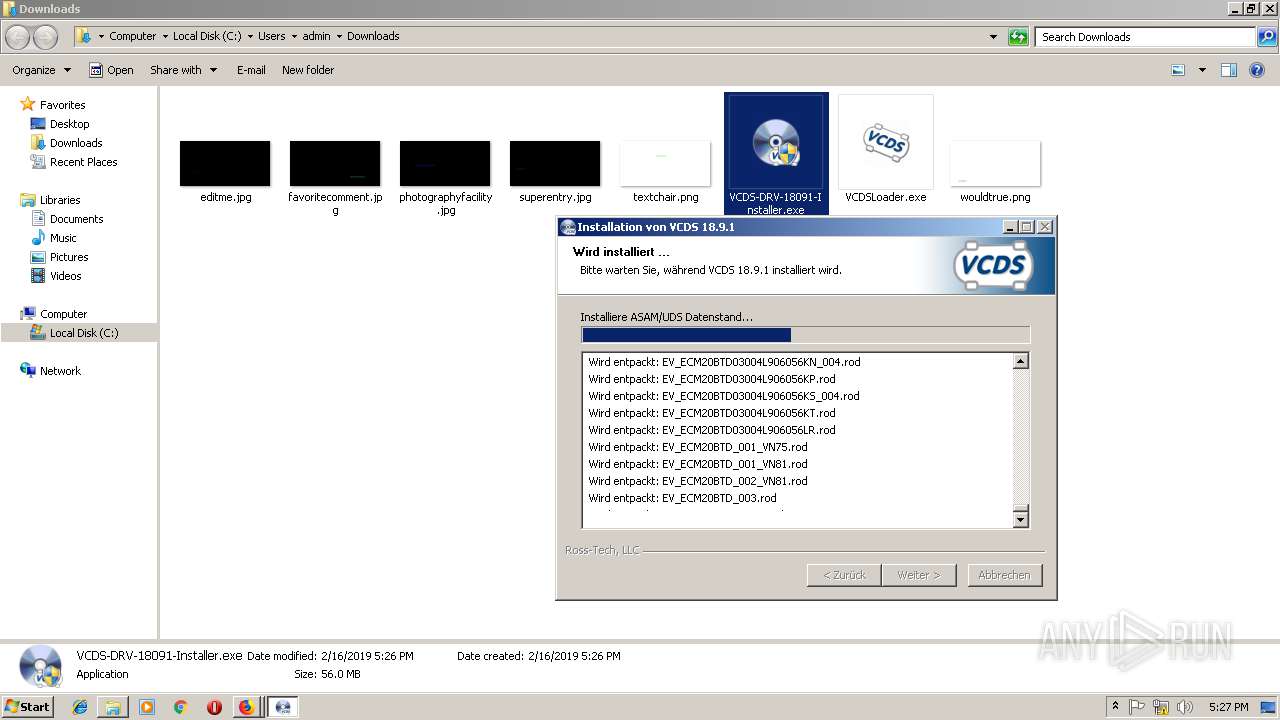Switch to VCDS installer taskbar item
The image size is (1280, 720).
click(283, 707)
